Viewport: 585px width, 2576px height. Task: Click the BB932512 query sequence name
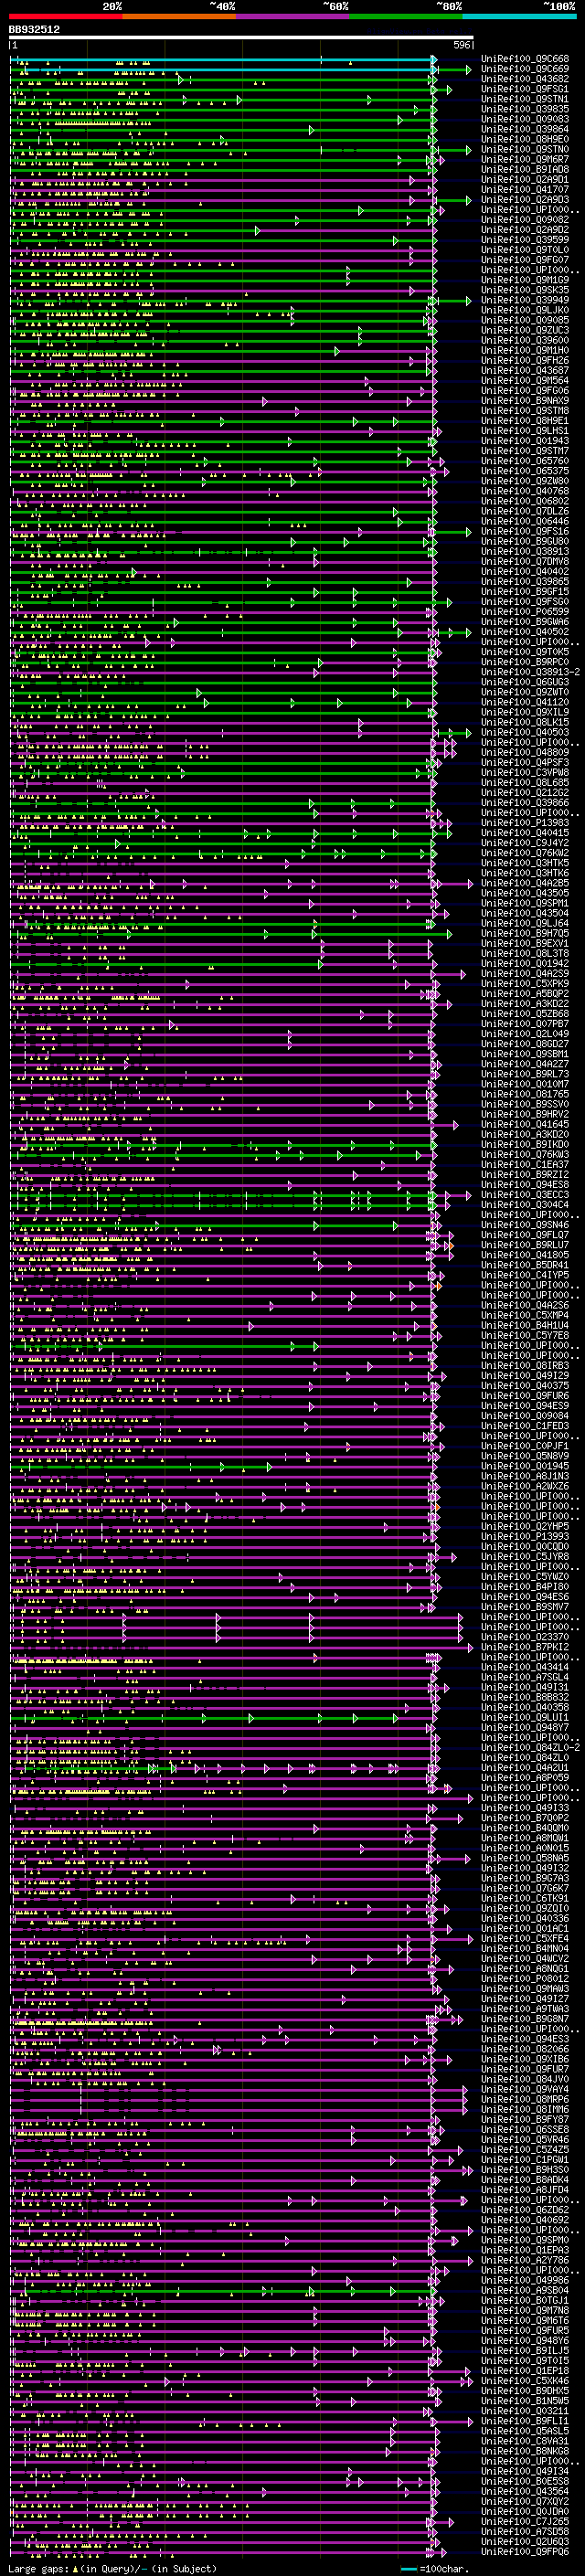[x=35, y=30]
